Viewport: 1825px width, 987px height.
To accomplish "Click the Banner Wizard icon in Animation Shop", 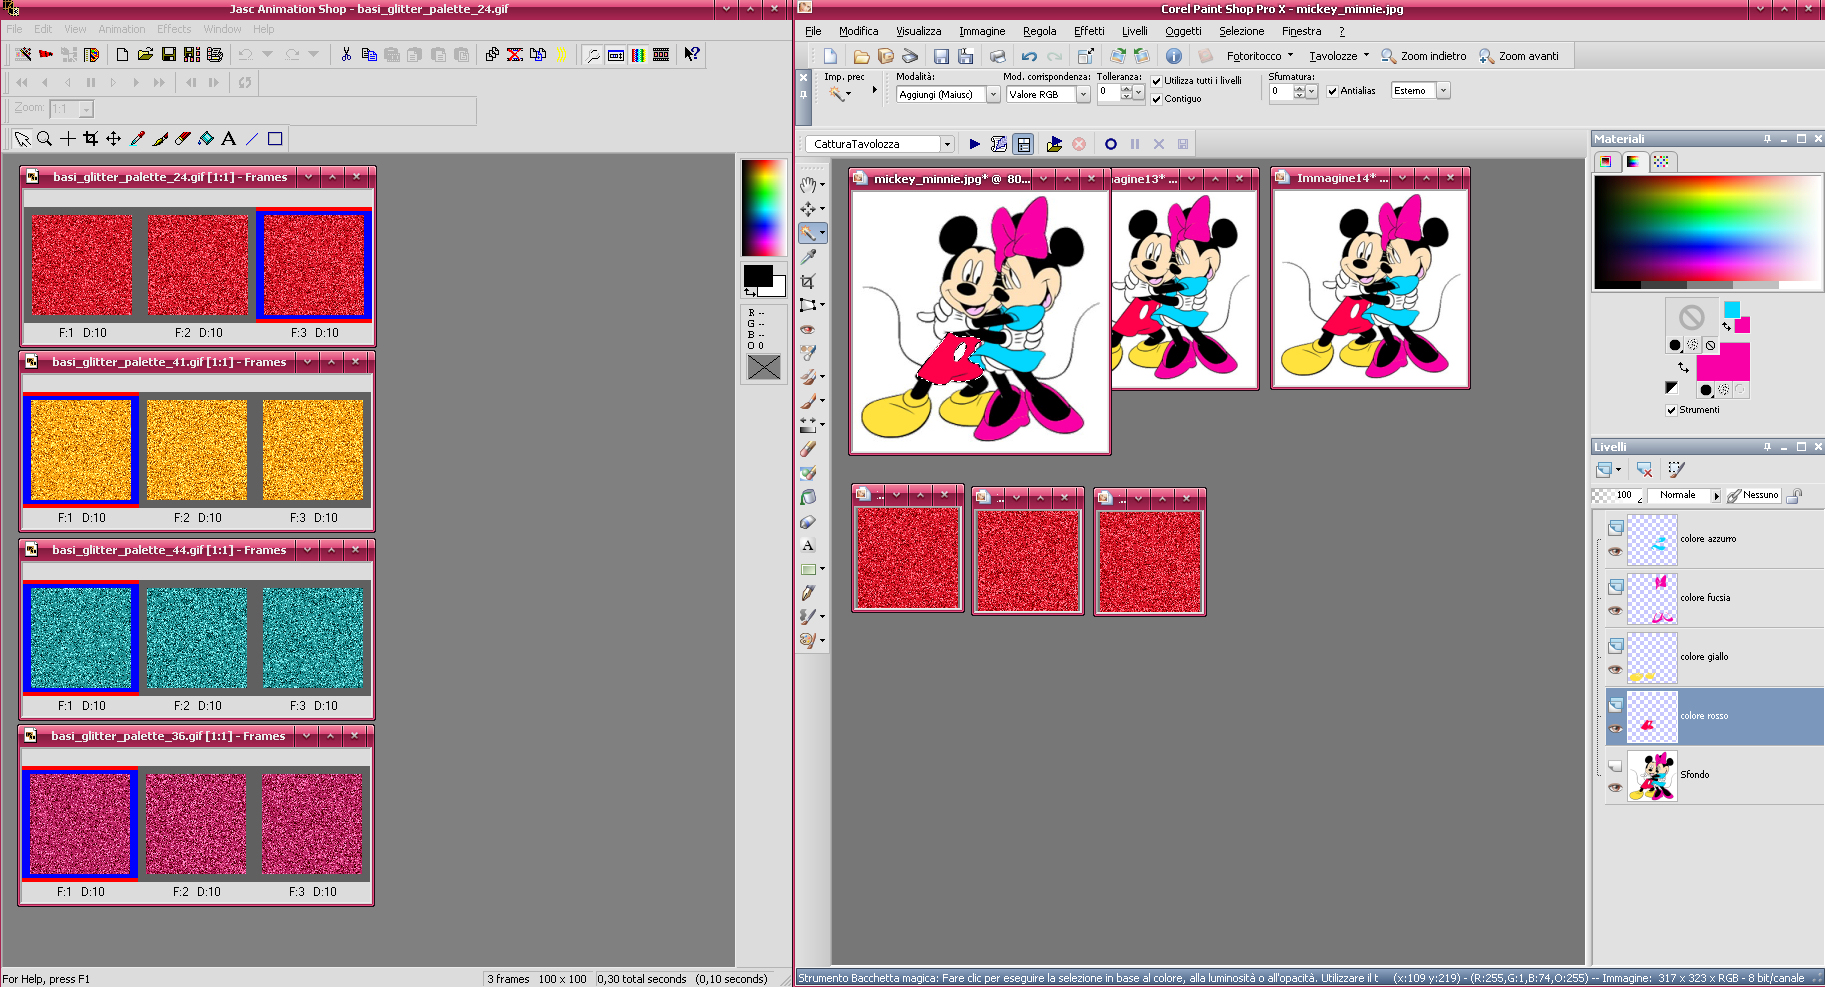I will click(x=45, y=54).
